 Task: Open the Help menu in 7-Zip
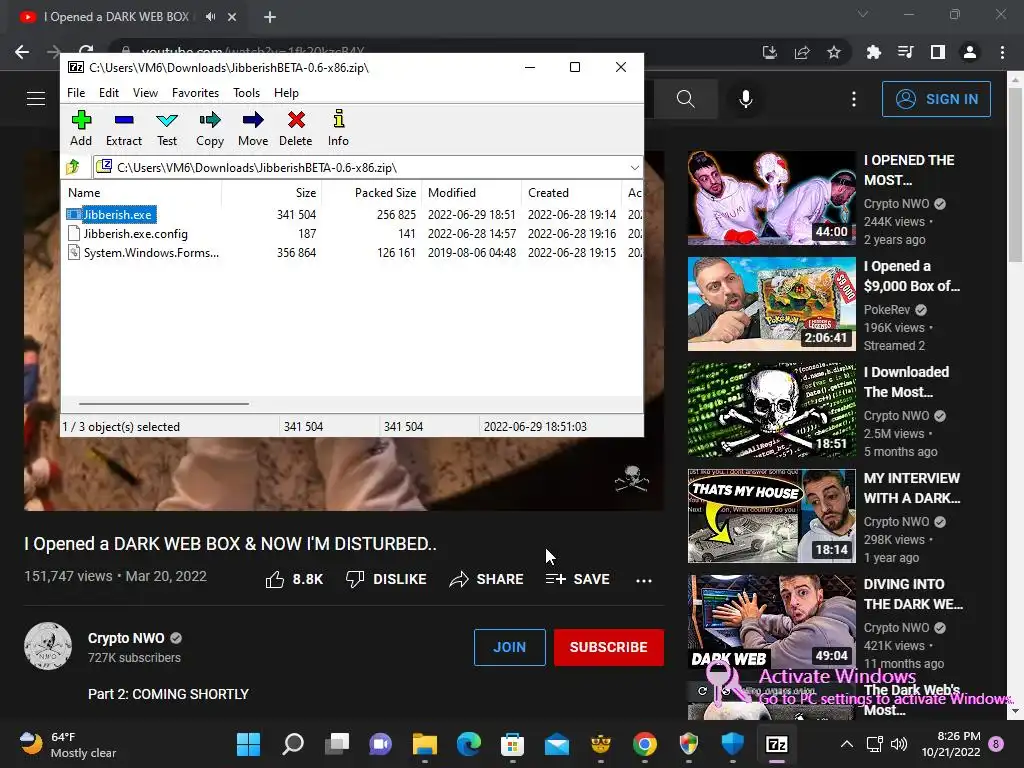(286, 93)
